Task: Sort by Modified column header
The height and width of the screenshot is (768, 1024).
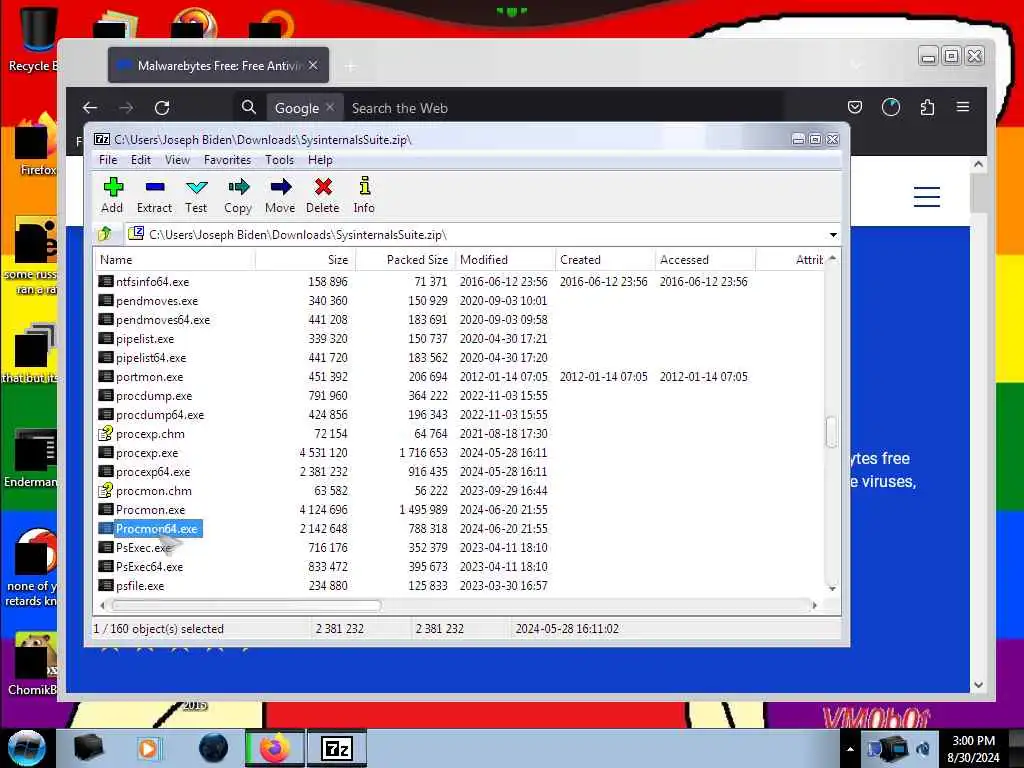Action: pyautogui.click(x=505, y=260)
